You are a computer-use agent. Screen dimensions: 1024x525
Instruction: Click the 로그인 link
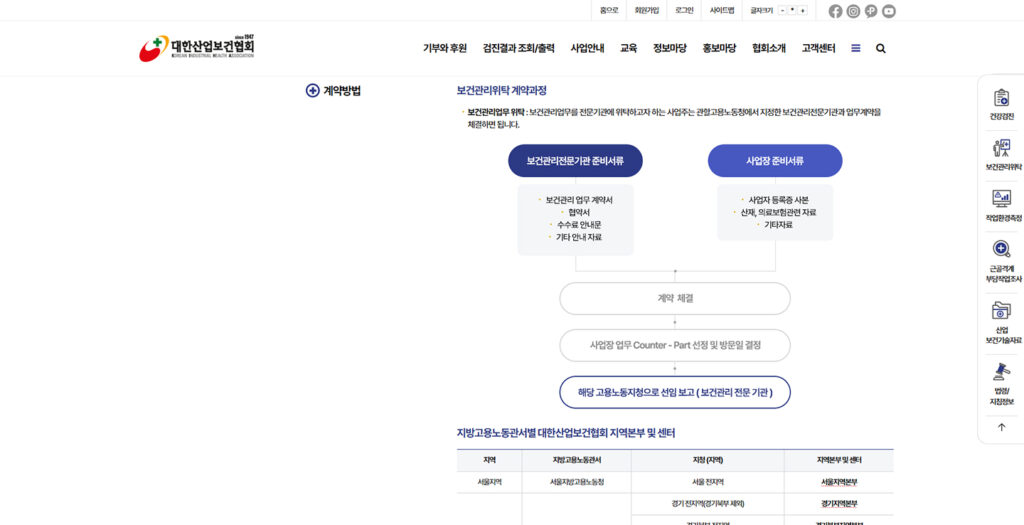click(684, 10)
